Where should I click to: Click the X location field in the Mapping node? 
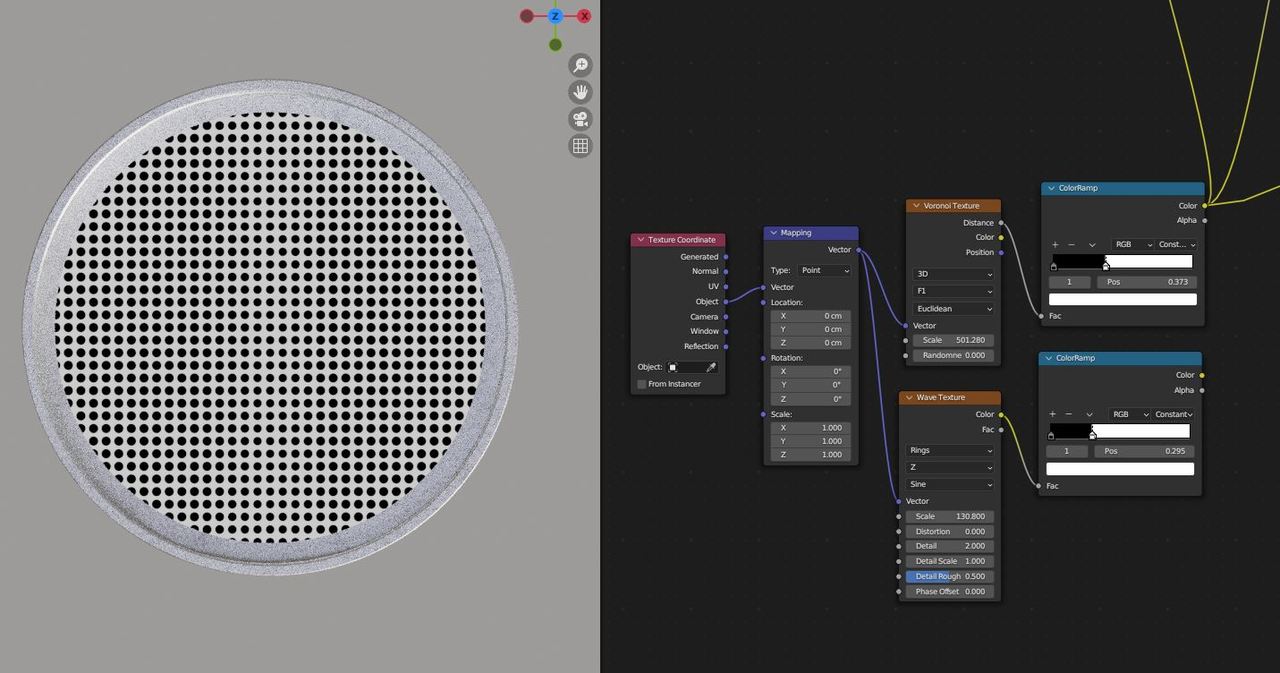point(810,315)
